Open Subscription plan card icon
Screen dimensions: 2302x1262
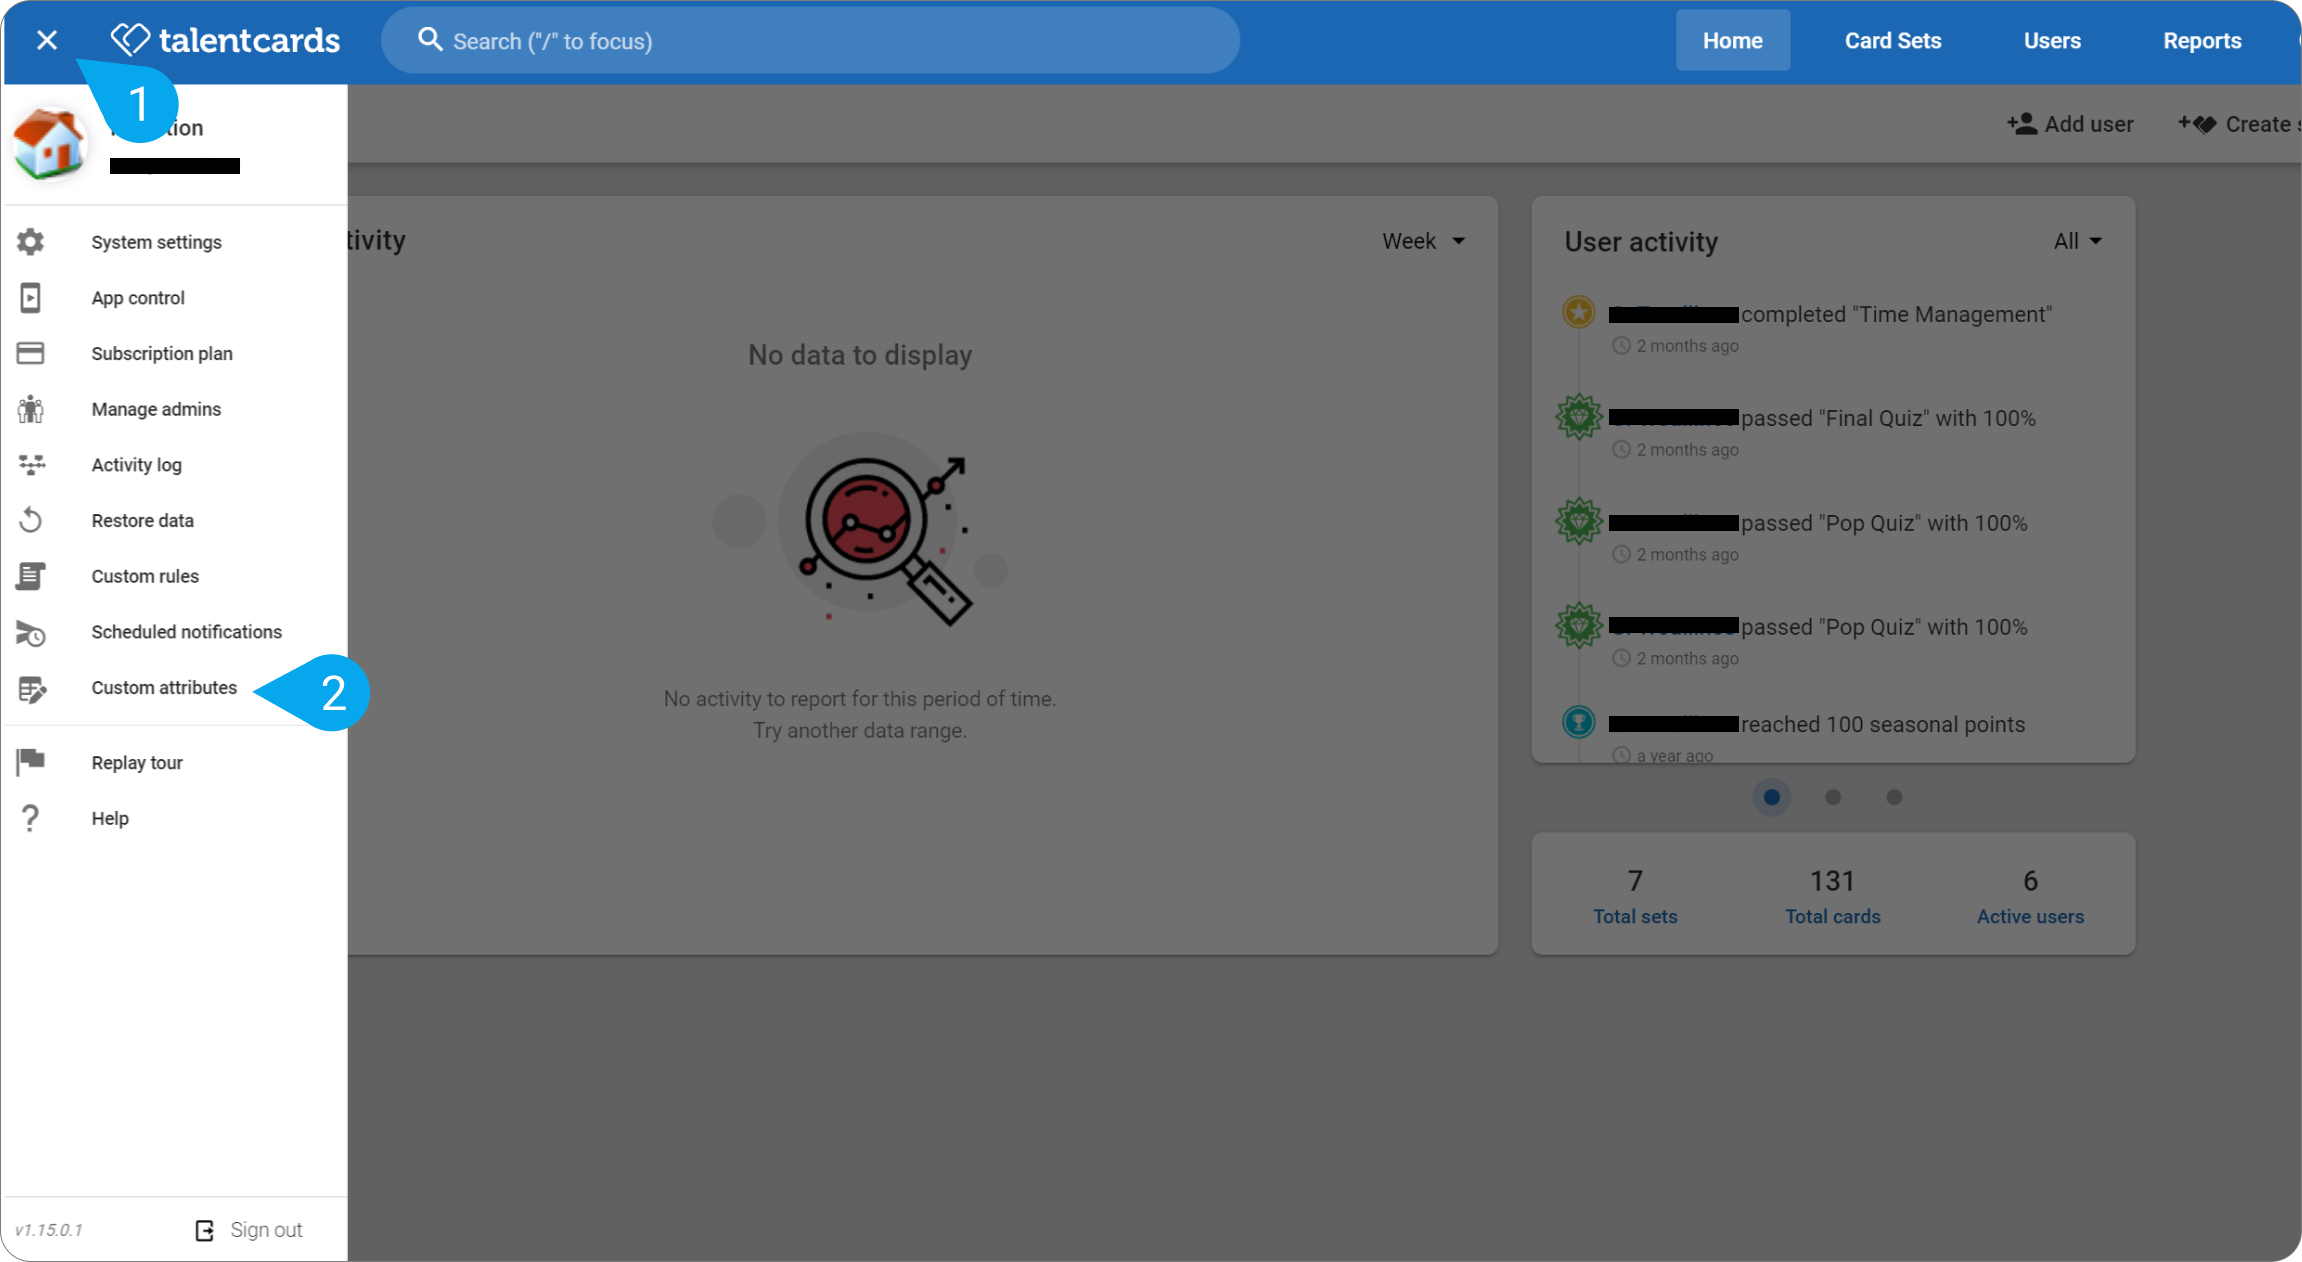(31, 353)
